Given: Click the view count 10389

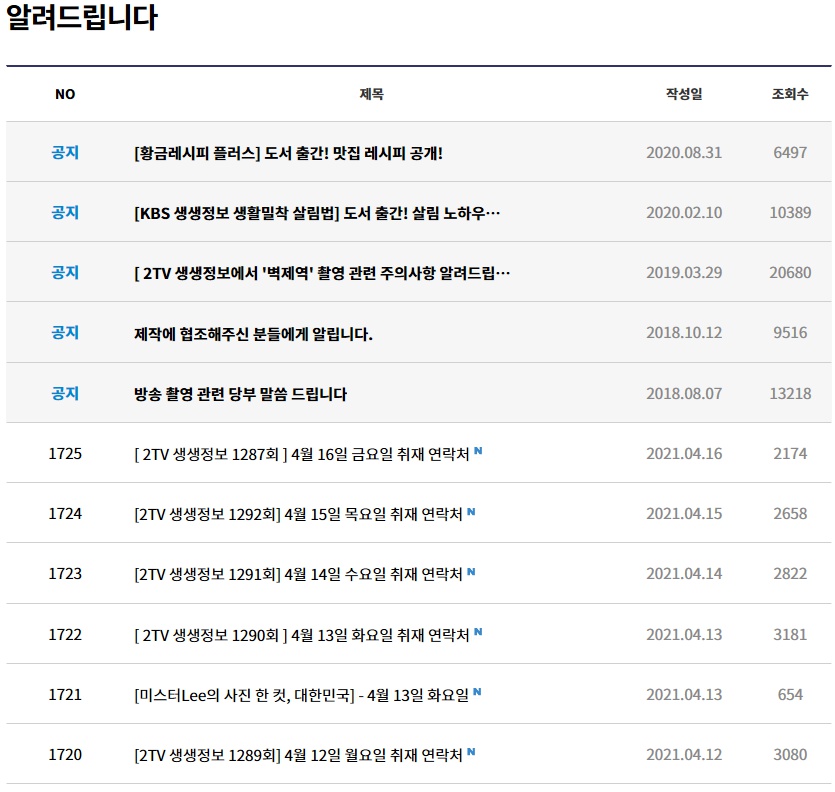Looking at the screenshot, I should coord(790,213).
